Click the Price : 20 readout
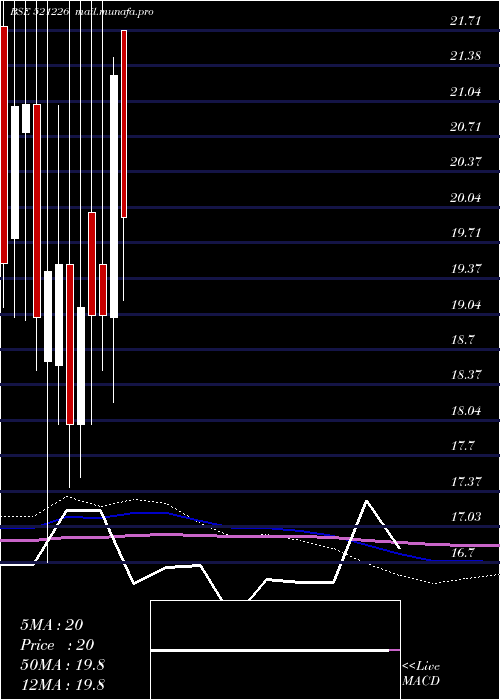 tap(57, 645)
